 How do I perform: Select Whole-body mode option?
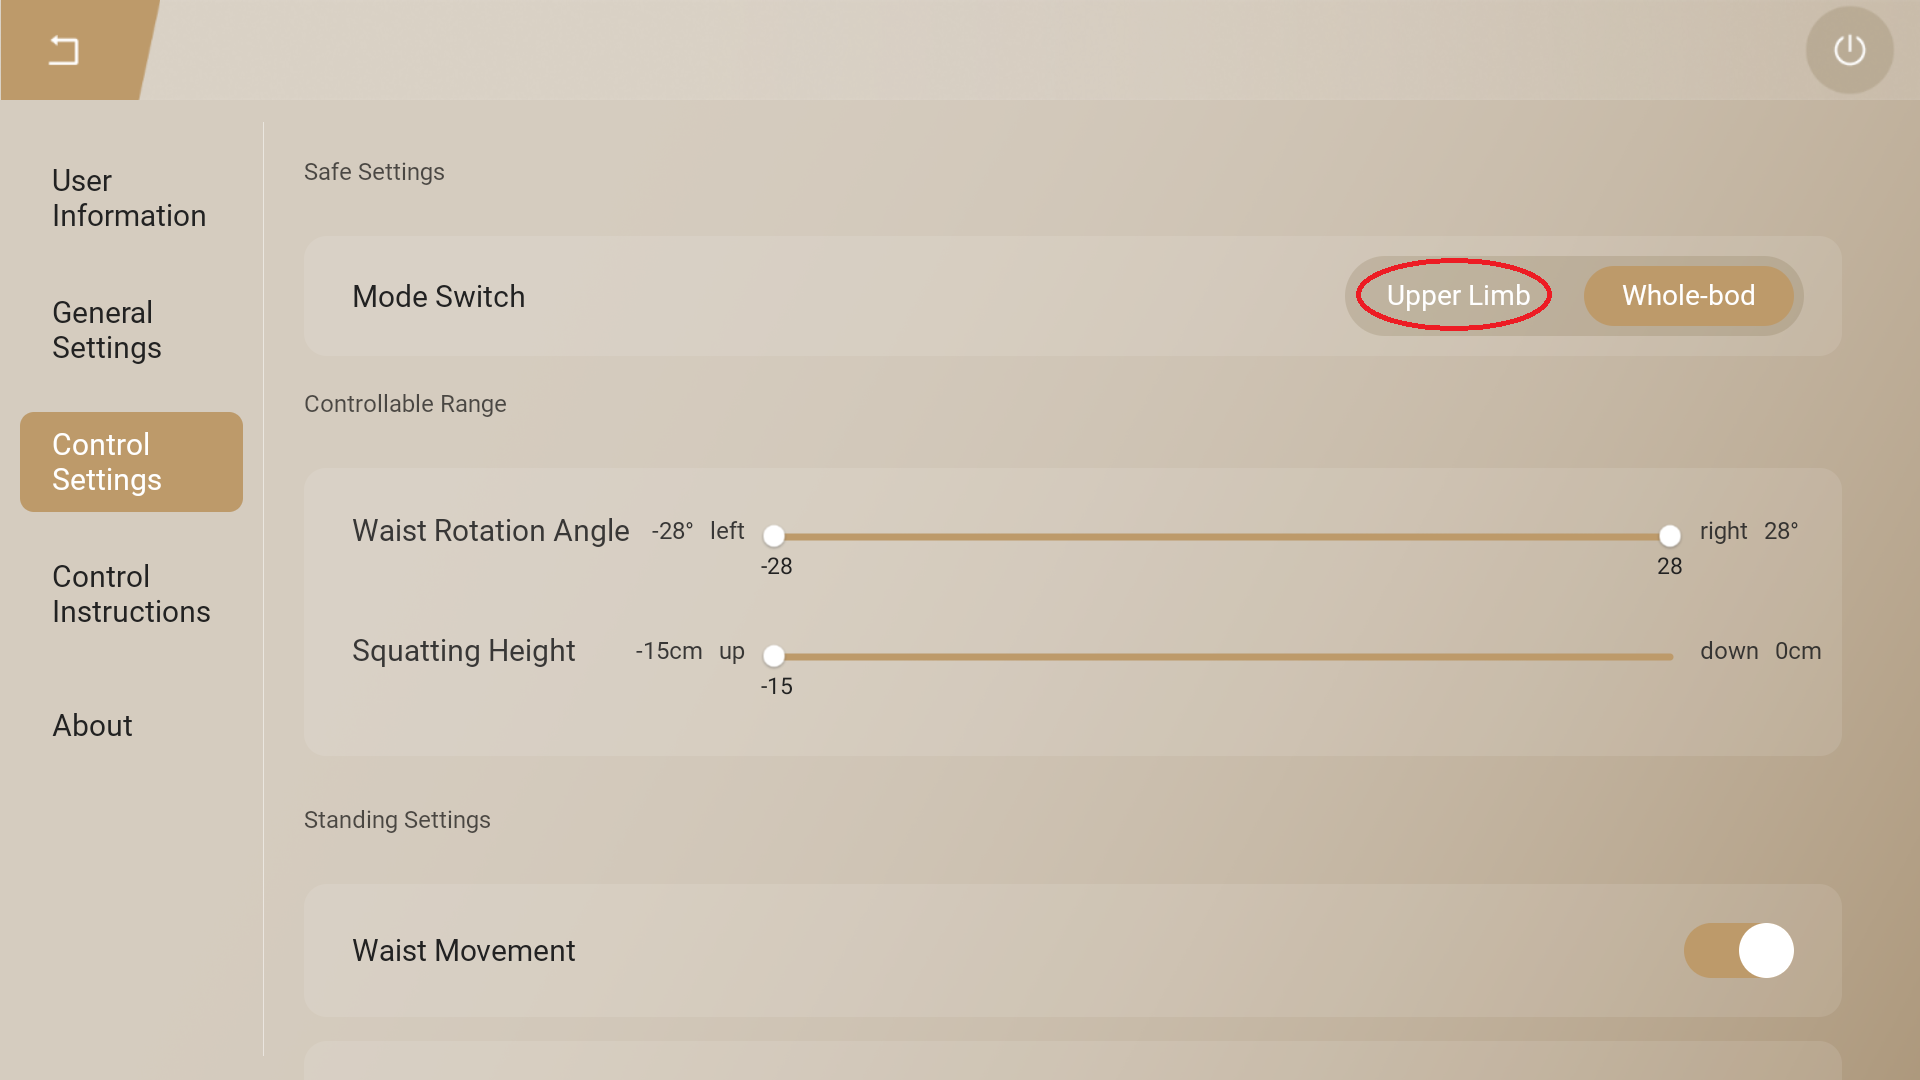pyautogui.click(x=1688, y=296)
